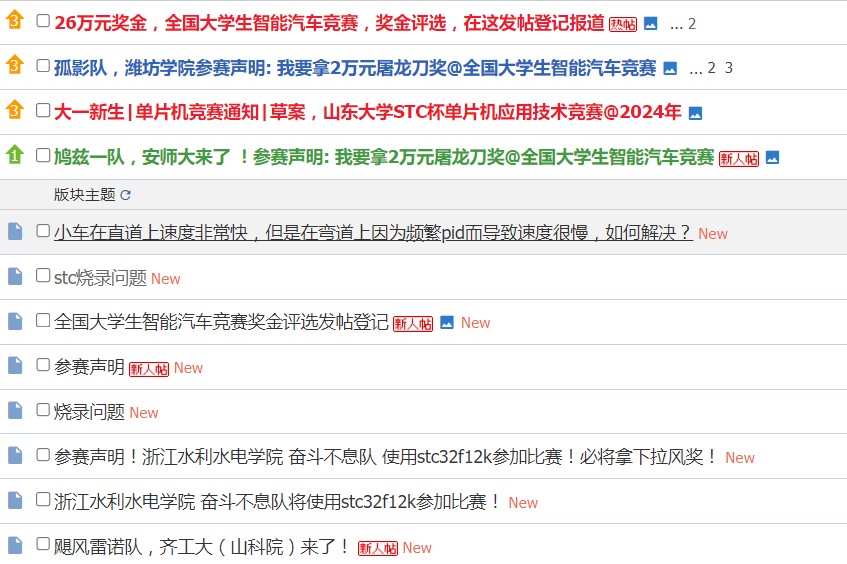Refresh the list with the 版块主题 refresh icon
Screen dimensions: 847x564
click(125, 195)
